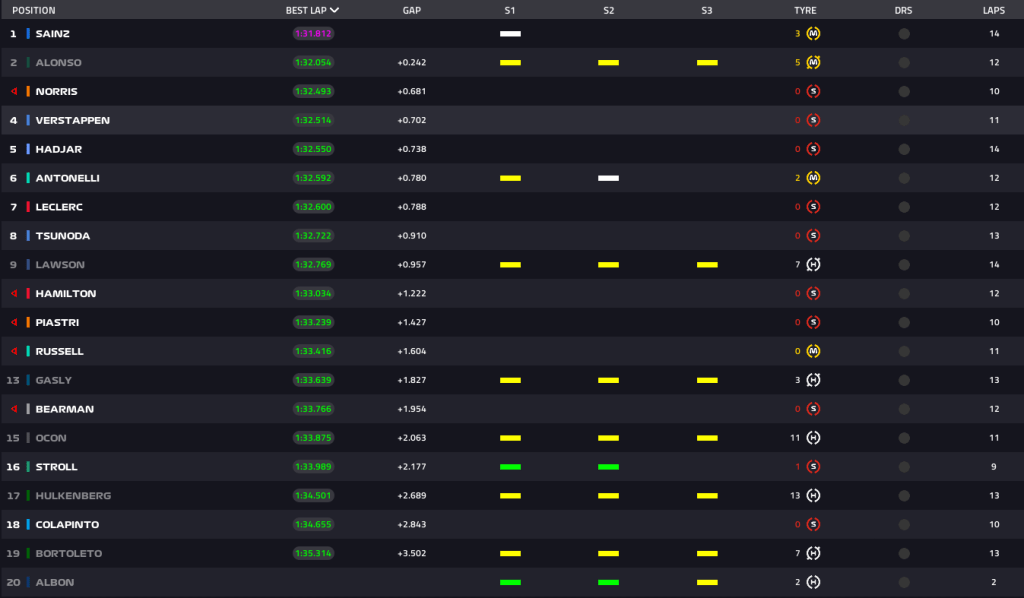This screenshot has width=1024, height=598.
Task: Click Russell's medium tyre icon
Action: tap(813, 351)
